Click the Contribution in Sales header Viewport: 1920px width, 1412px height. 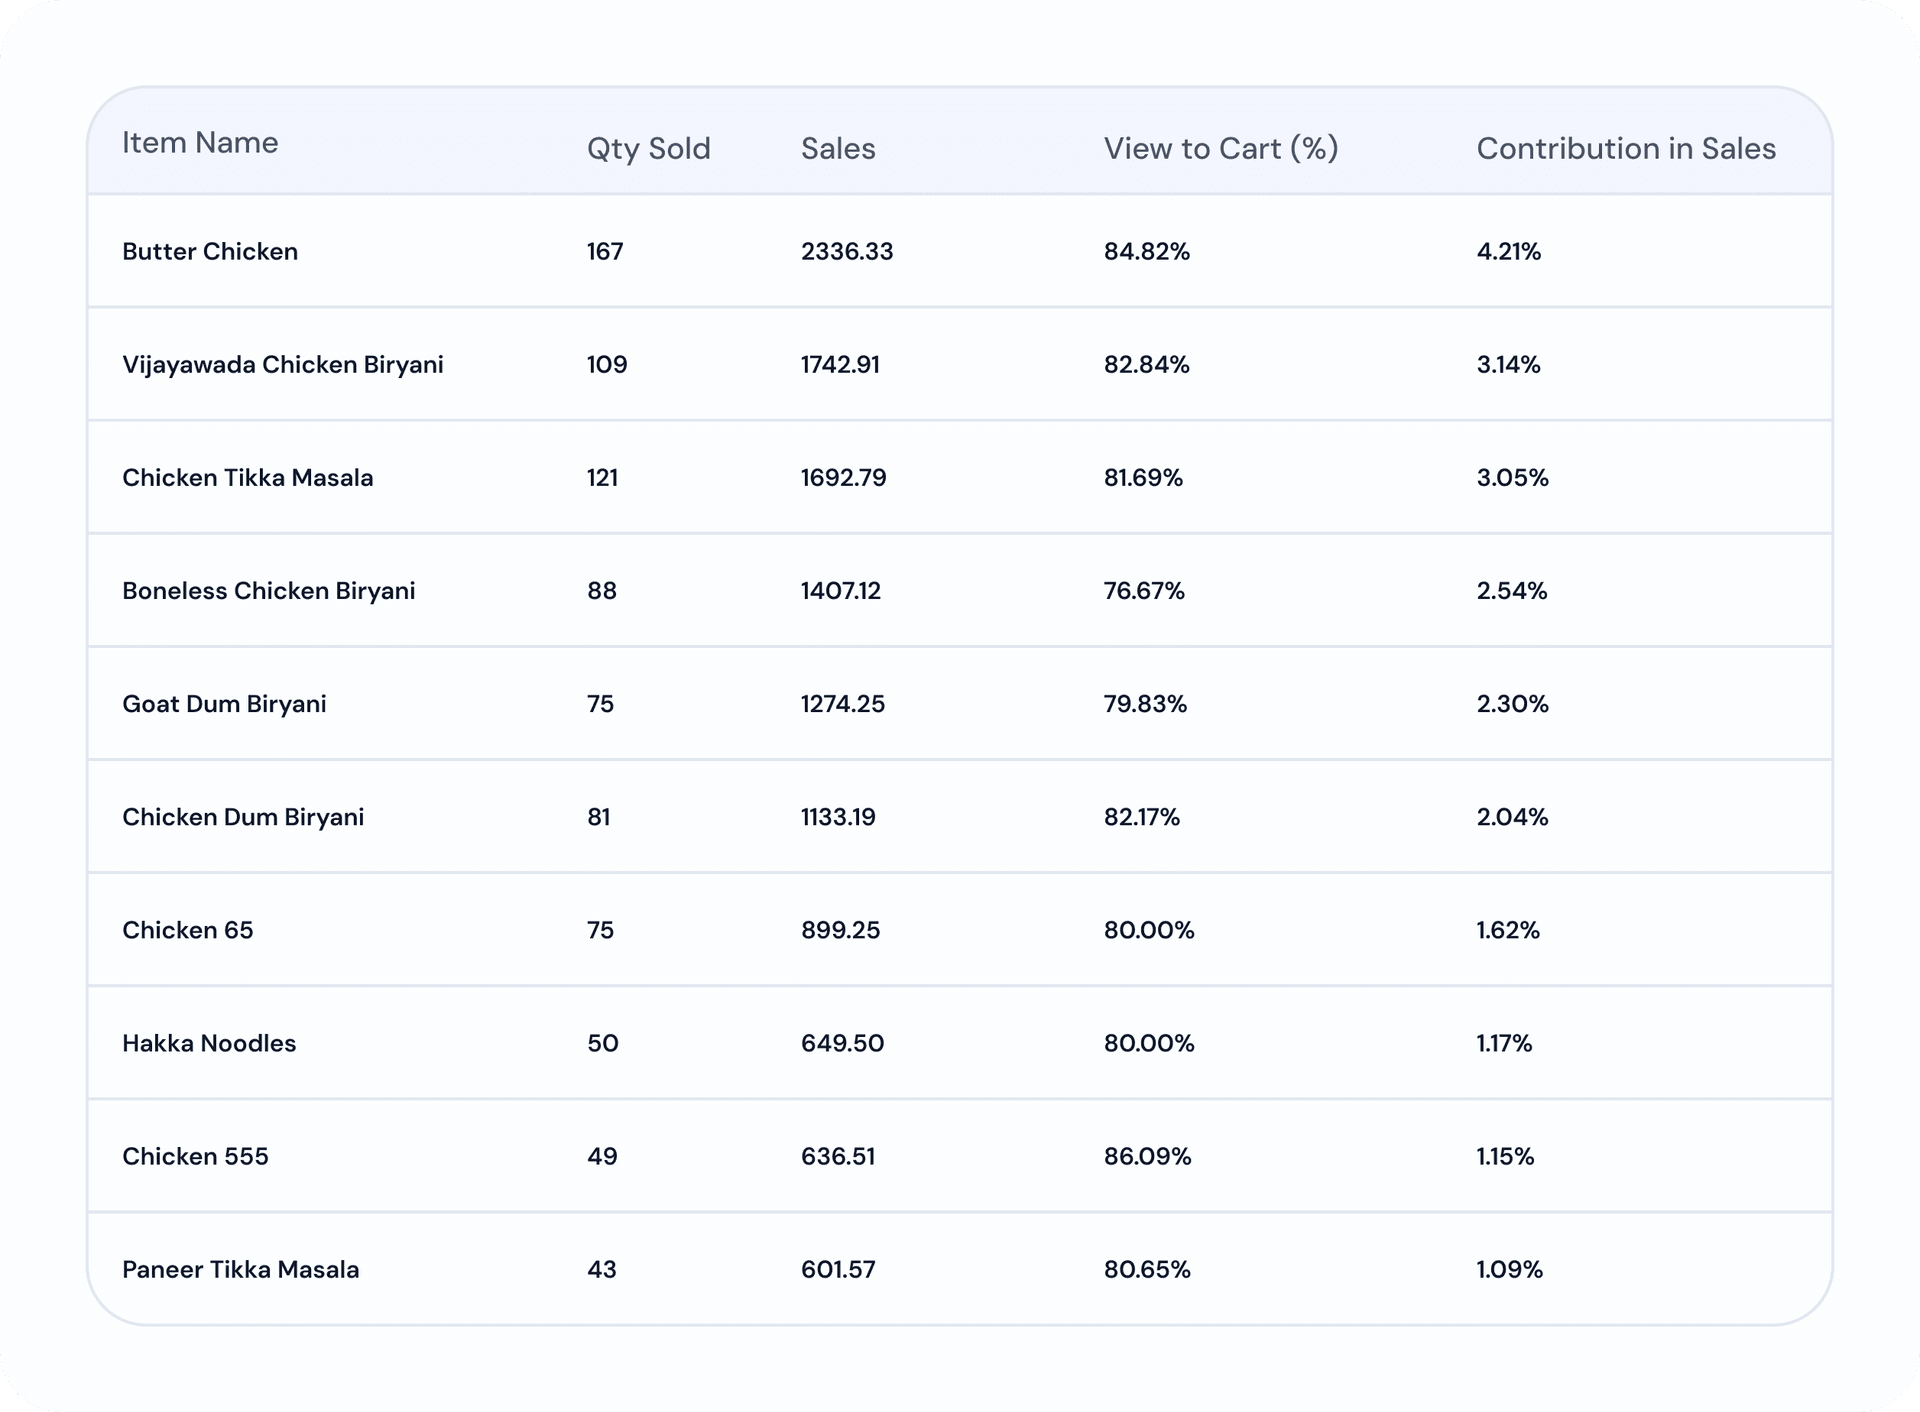[x=1626, y=149]
